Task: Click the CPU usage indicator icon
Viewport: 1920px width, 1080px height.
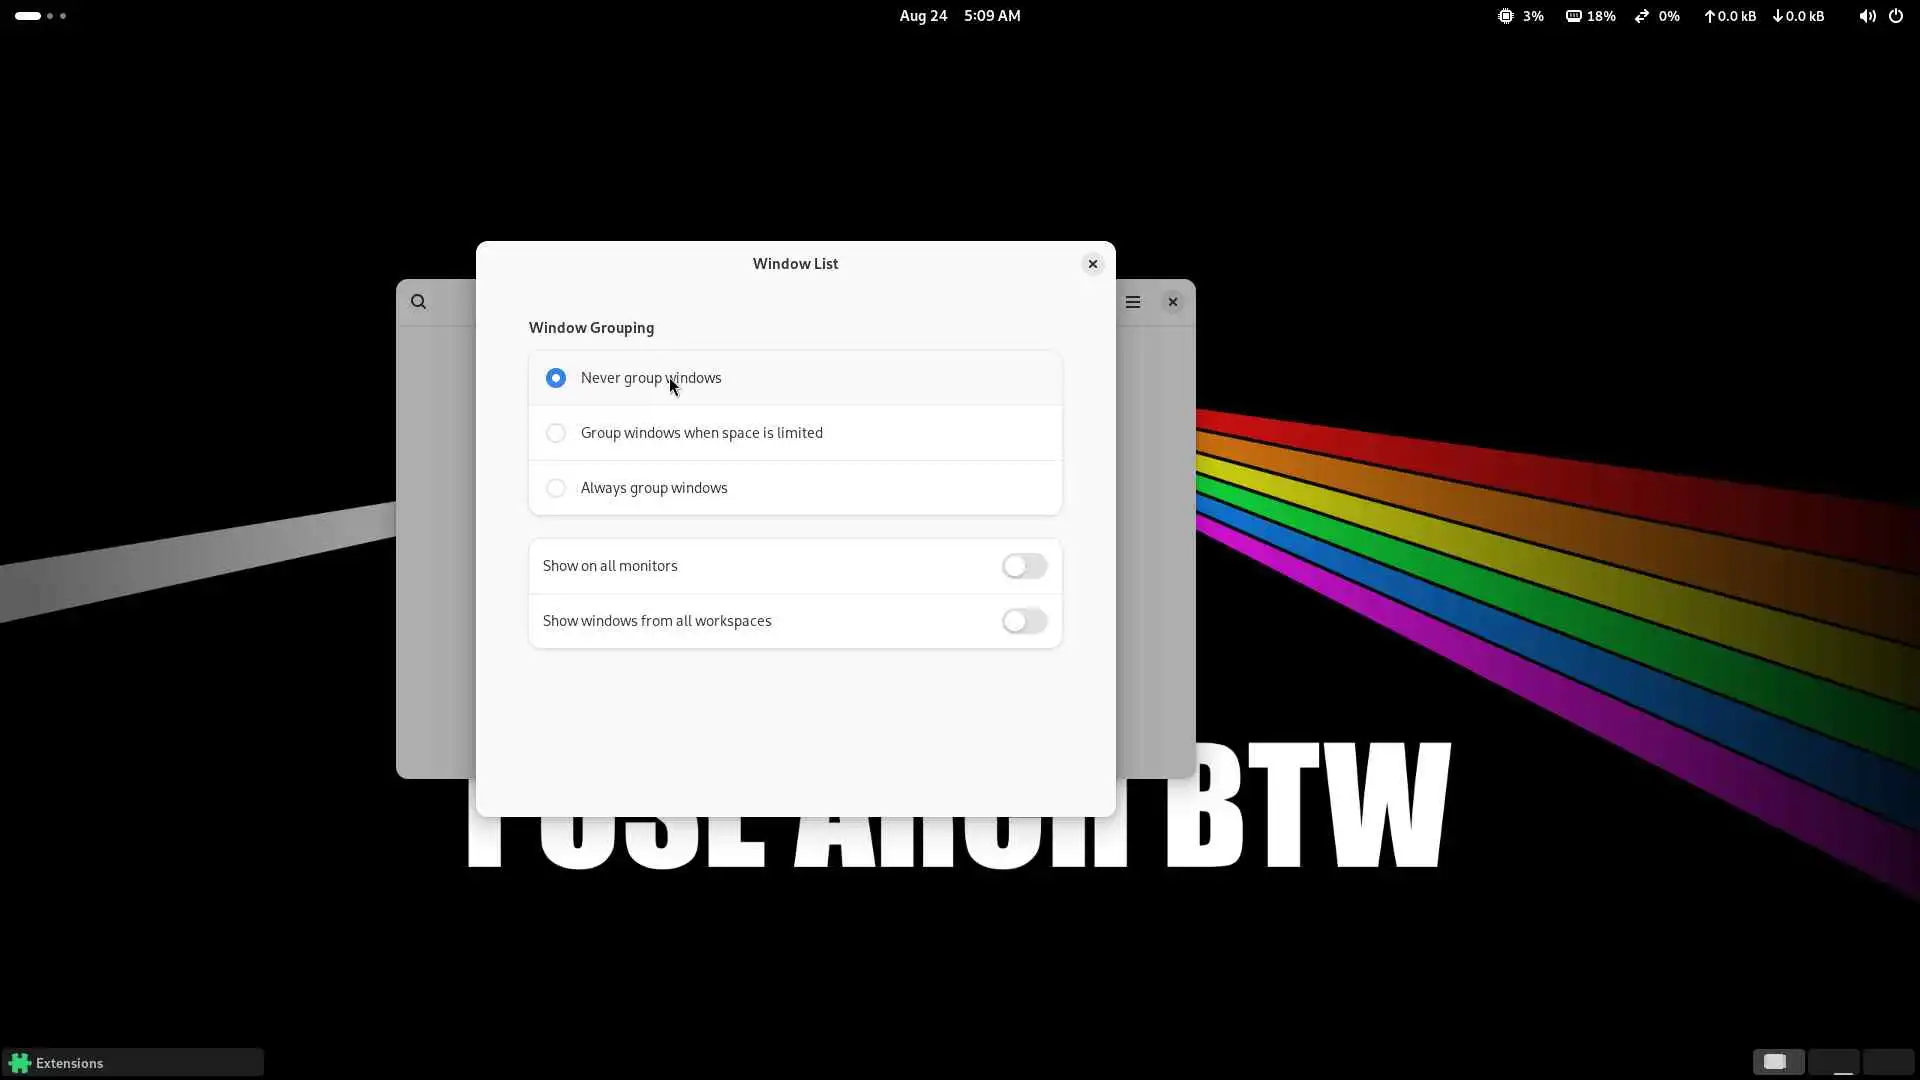Action: [x=1505, y=16]
